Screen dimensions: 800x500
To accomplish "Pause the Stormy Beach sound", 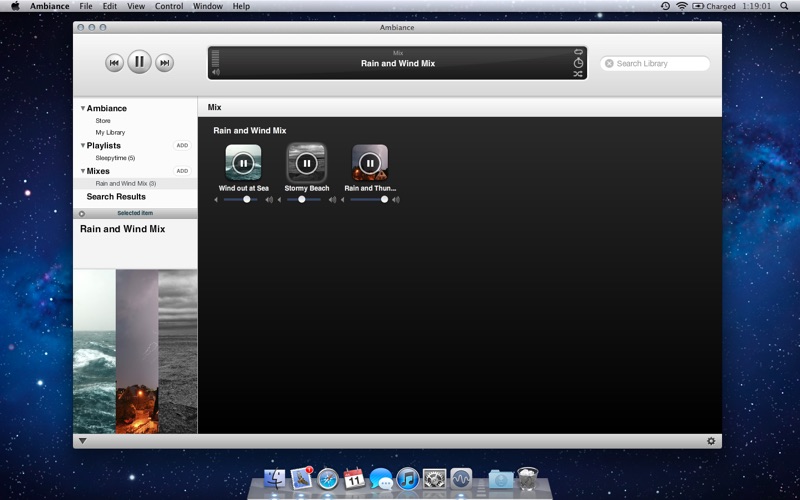I will click(306, 162).
